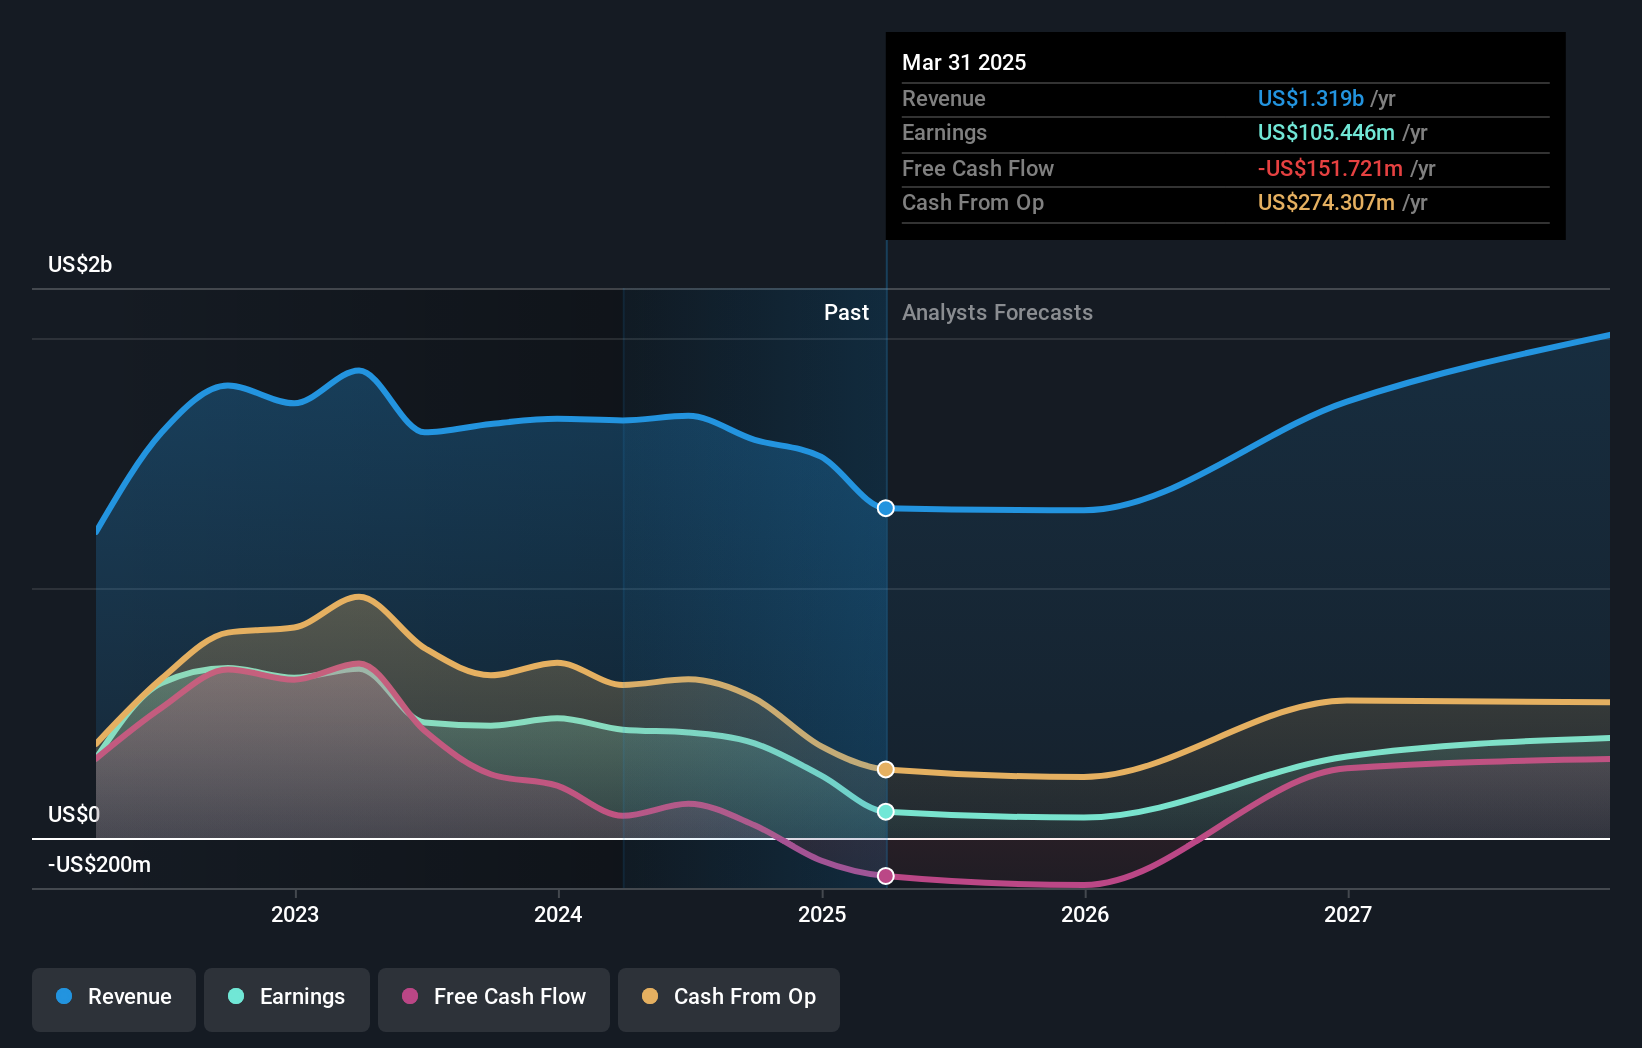Select the 2023 x-axis label
This screenshot has height=1048, width=1642.
[x=295, y=914]
